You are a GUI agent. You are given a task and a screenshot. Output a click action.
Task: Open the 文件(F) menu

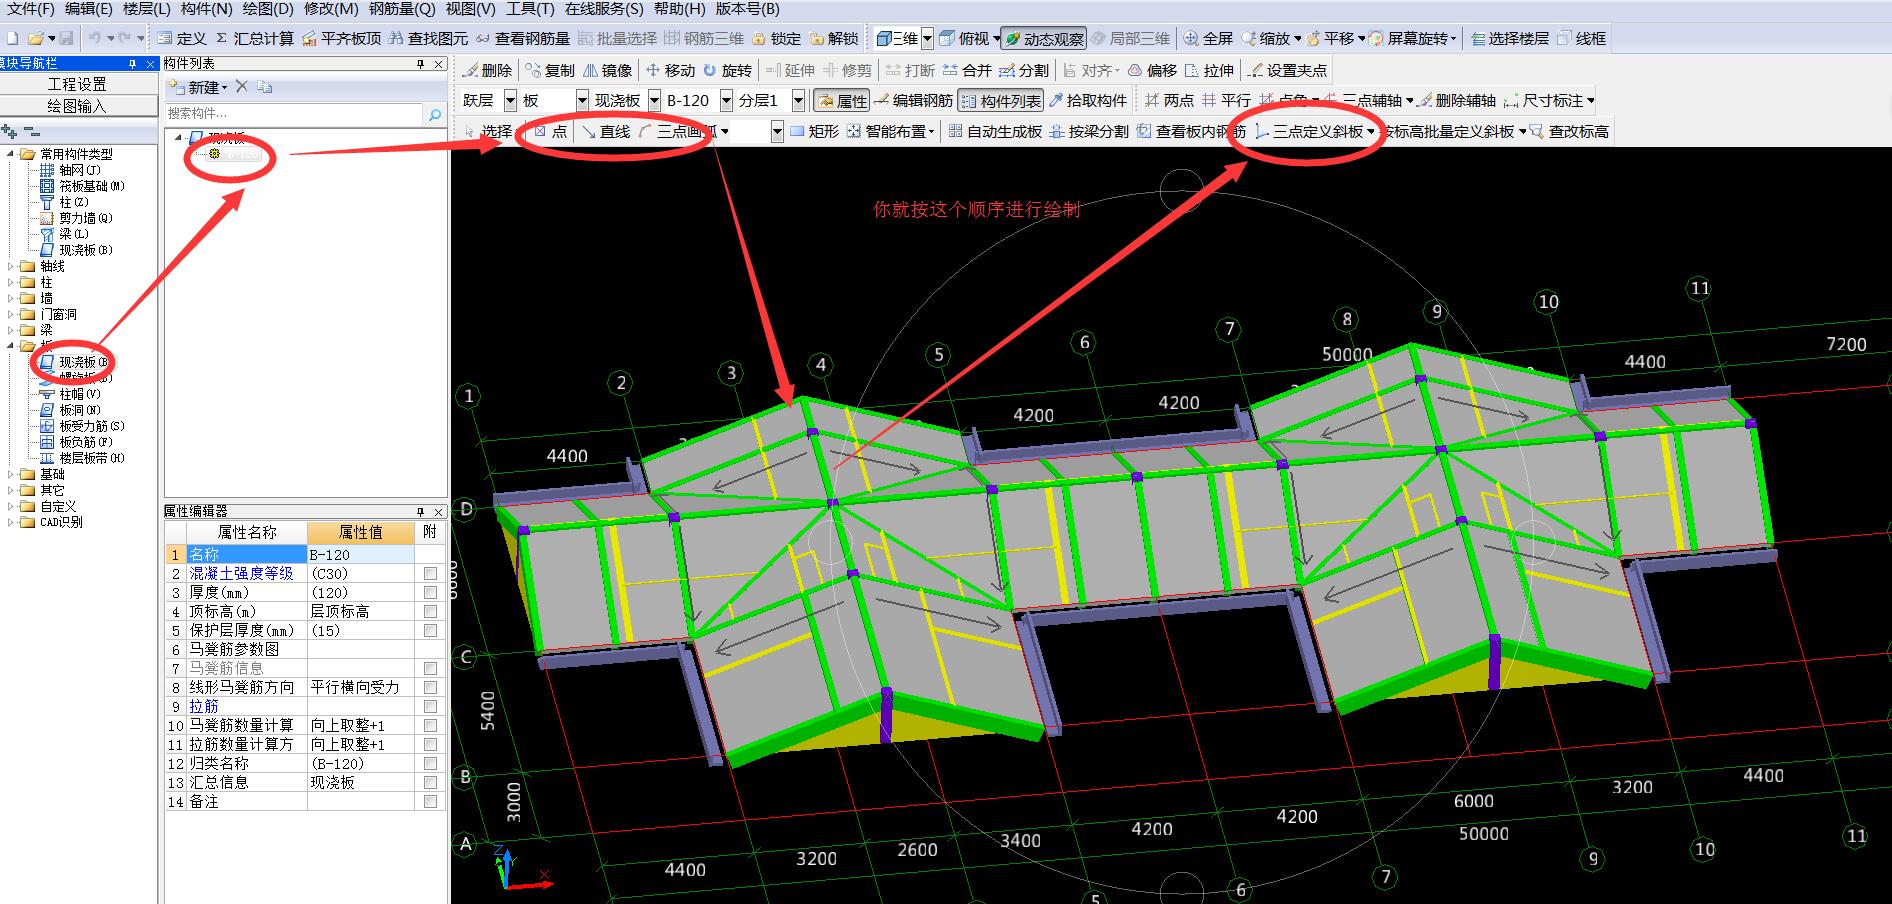30,9
